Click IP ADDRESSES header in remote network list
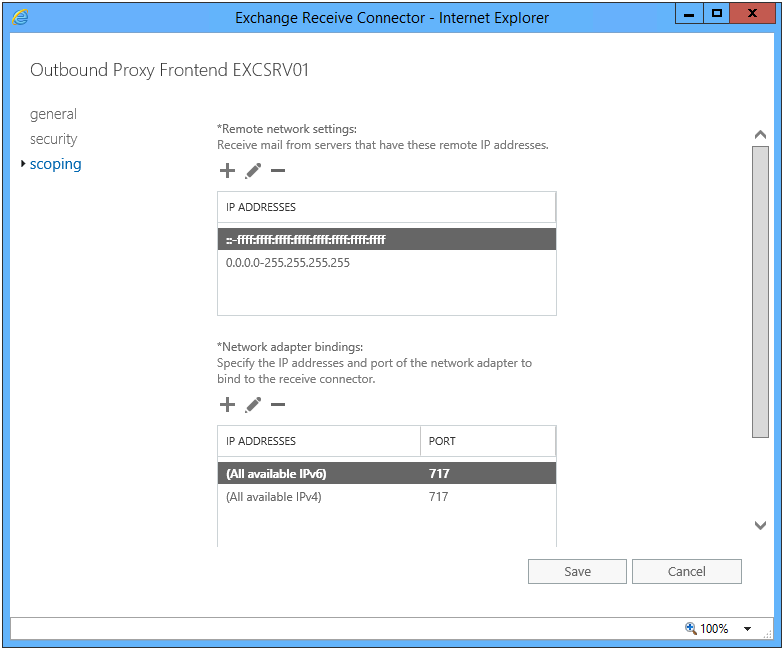 pyautogui.click(x=387, y=207)
